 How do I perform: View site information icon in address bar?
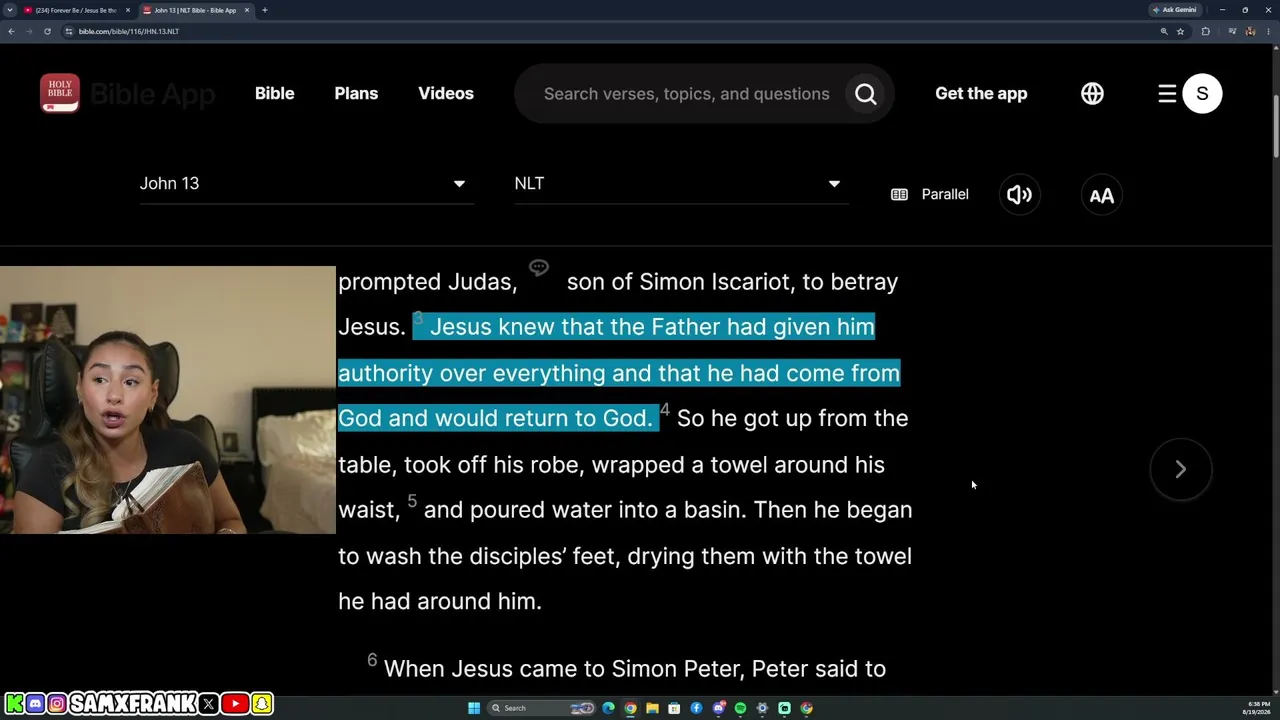pos(69,31)
